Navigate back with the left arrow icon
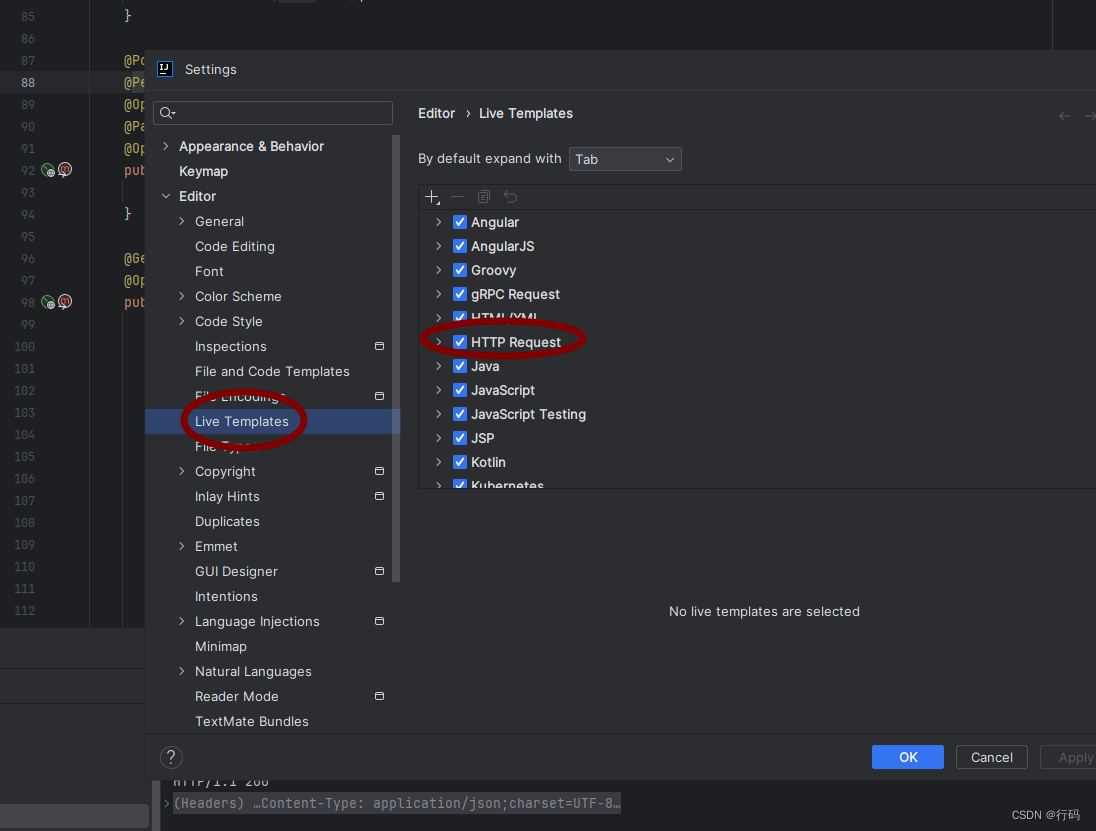Image resolution: width=1096 pixels, height=831 pixels. coord(1065,115)
